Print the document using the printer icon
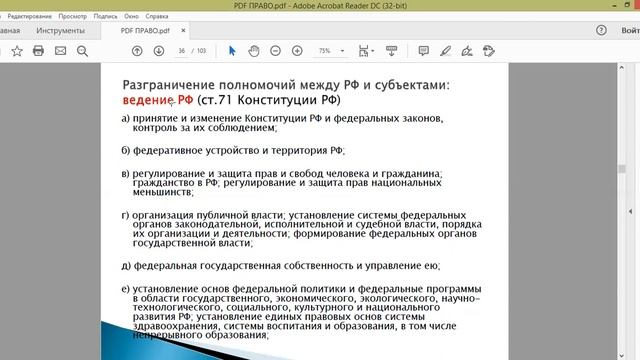640x360 pixels. (x=38, y=51)
